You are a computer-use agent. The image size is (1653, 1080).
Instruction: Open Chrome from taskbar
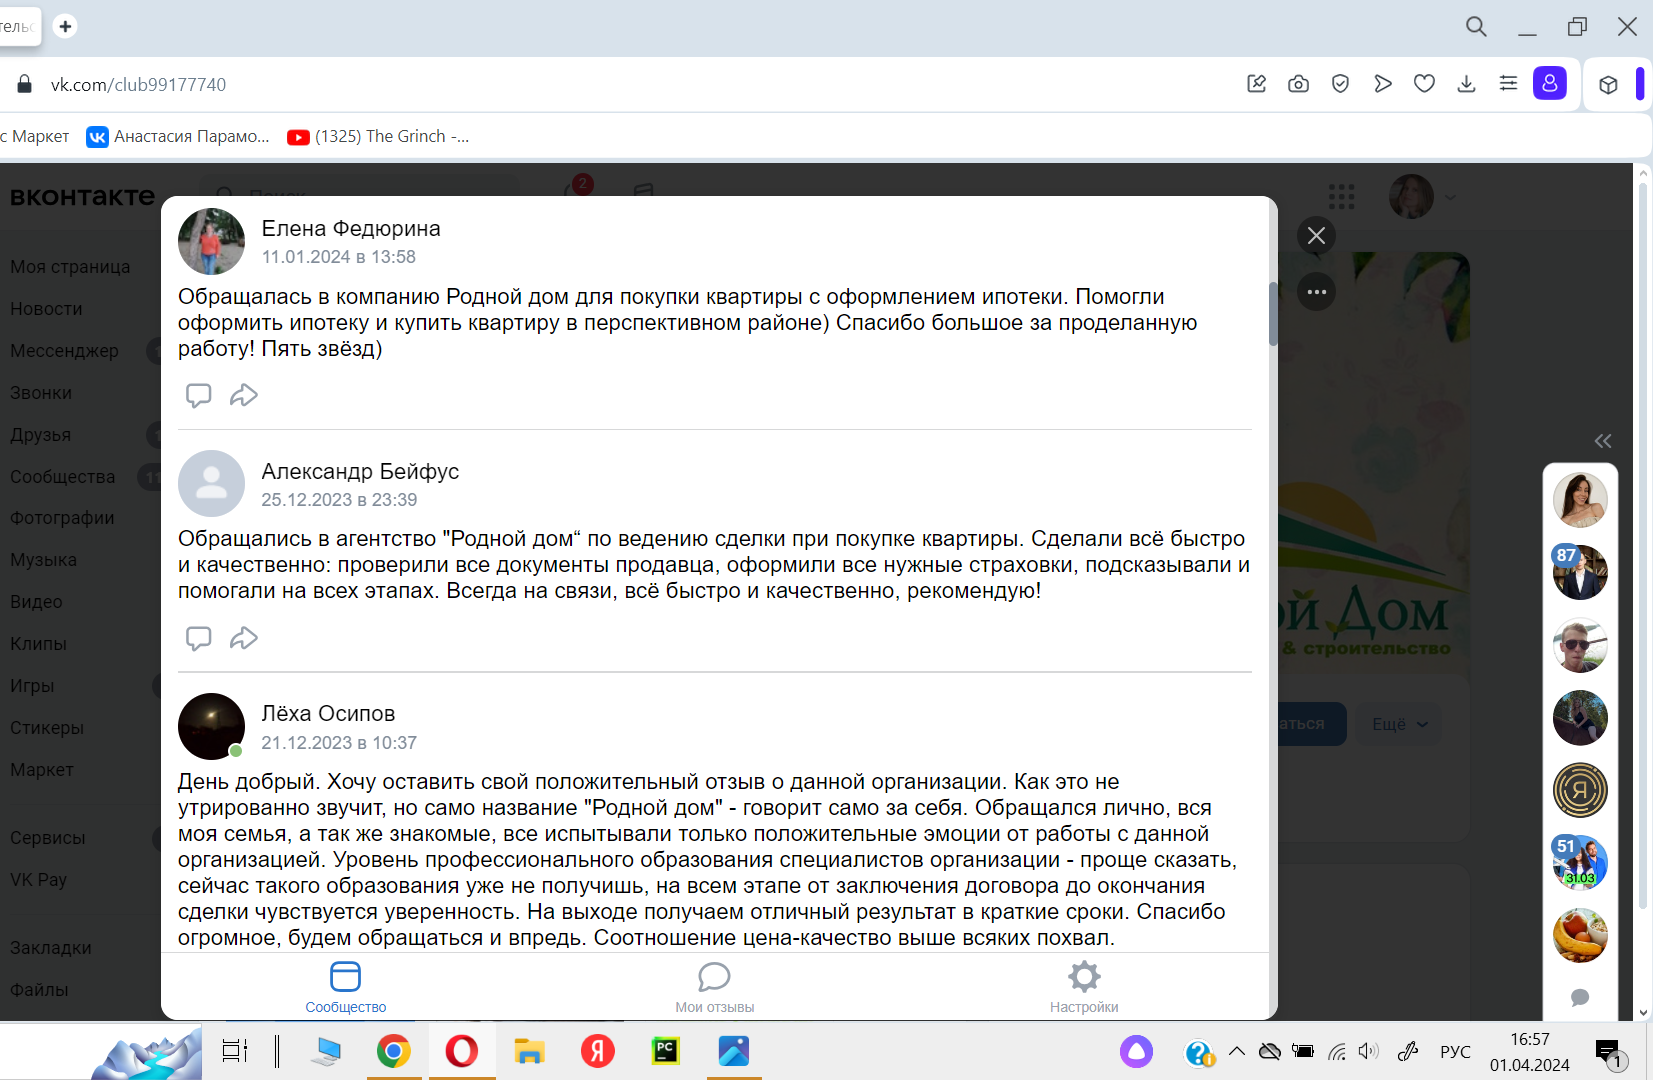[x=393, y=1051]
